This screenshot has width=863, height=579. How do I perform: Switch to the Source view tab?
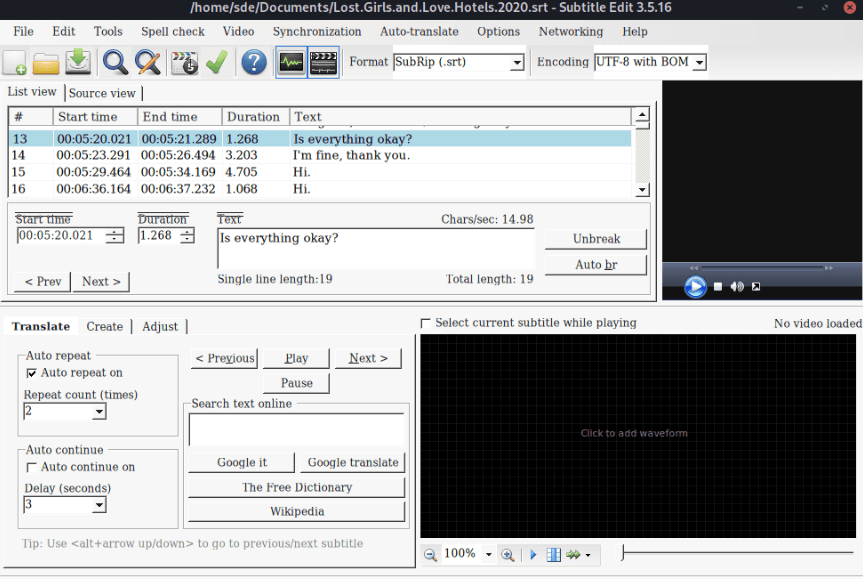(102, 93)
